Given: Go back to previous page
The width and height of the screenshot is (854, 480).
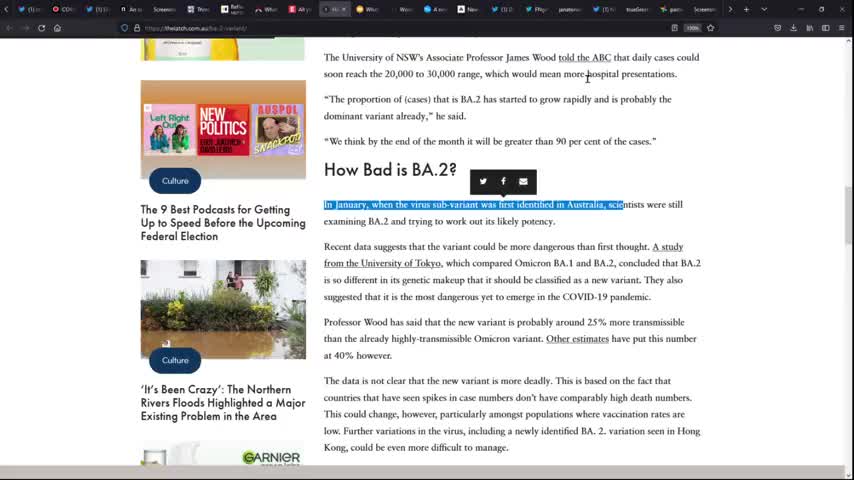Looking at the screenshot, I should pyautogui.click(x=9, y=28).
